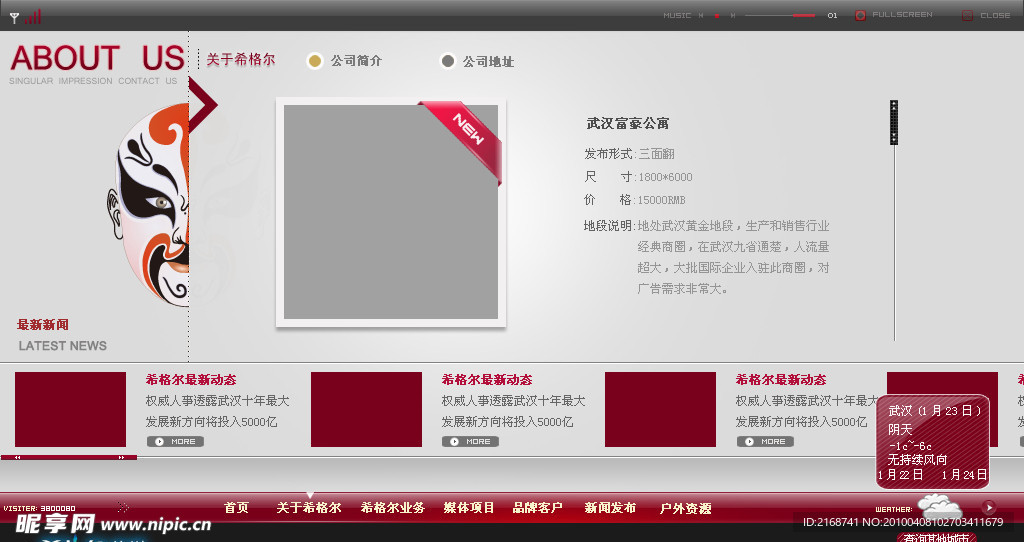The image size is (1024, 542).
Task: Open first 希格尔最新动态 news headline
Action: pos(191,379)
